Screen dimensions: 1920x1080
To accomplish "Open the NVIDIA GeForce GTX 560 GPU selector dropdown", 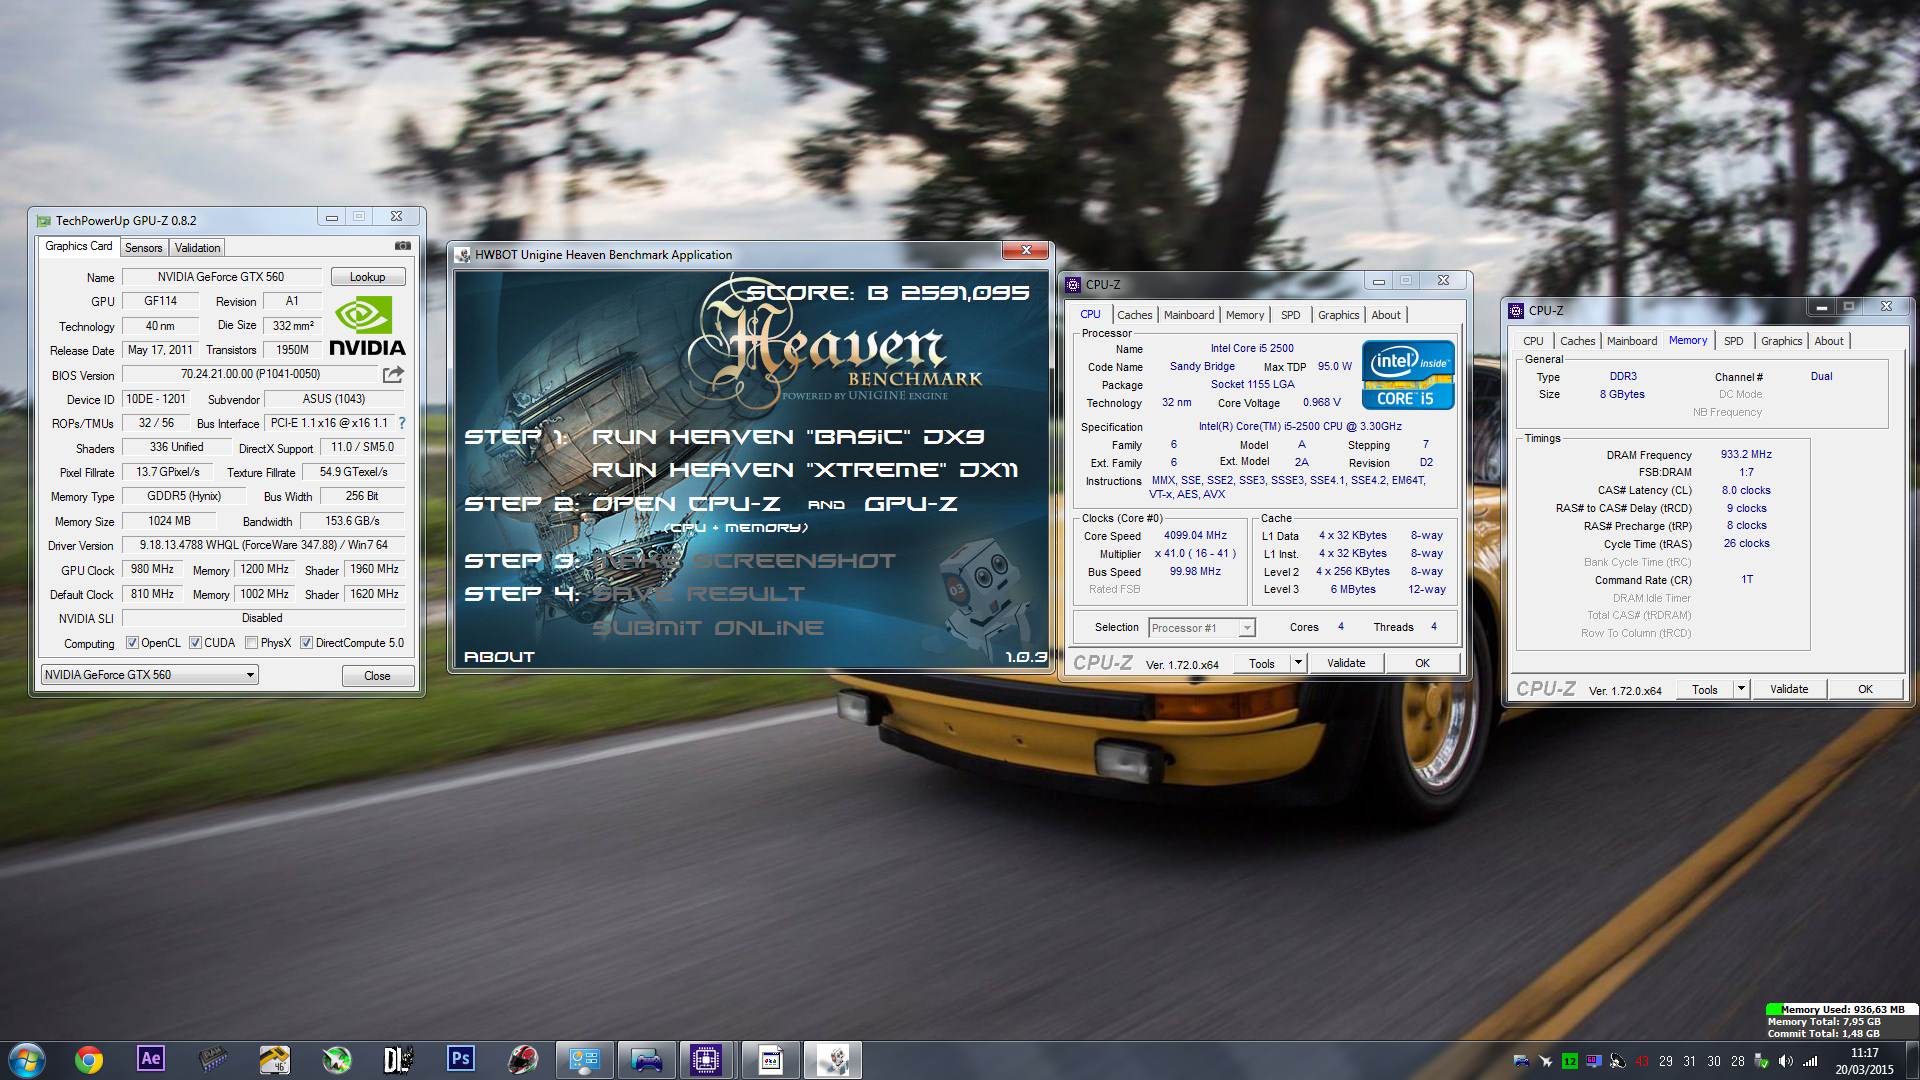I will (x=150, y=675).
